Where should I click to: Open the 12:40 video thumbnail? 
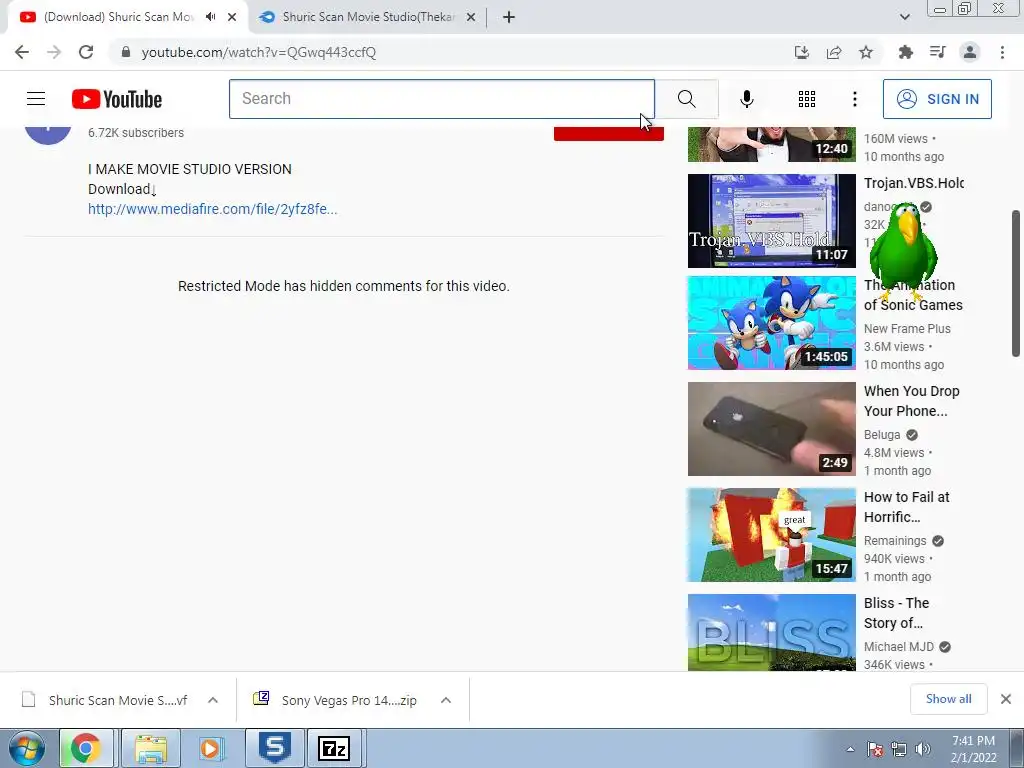pos(771,144)
